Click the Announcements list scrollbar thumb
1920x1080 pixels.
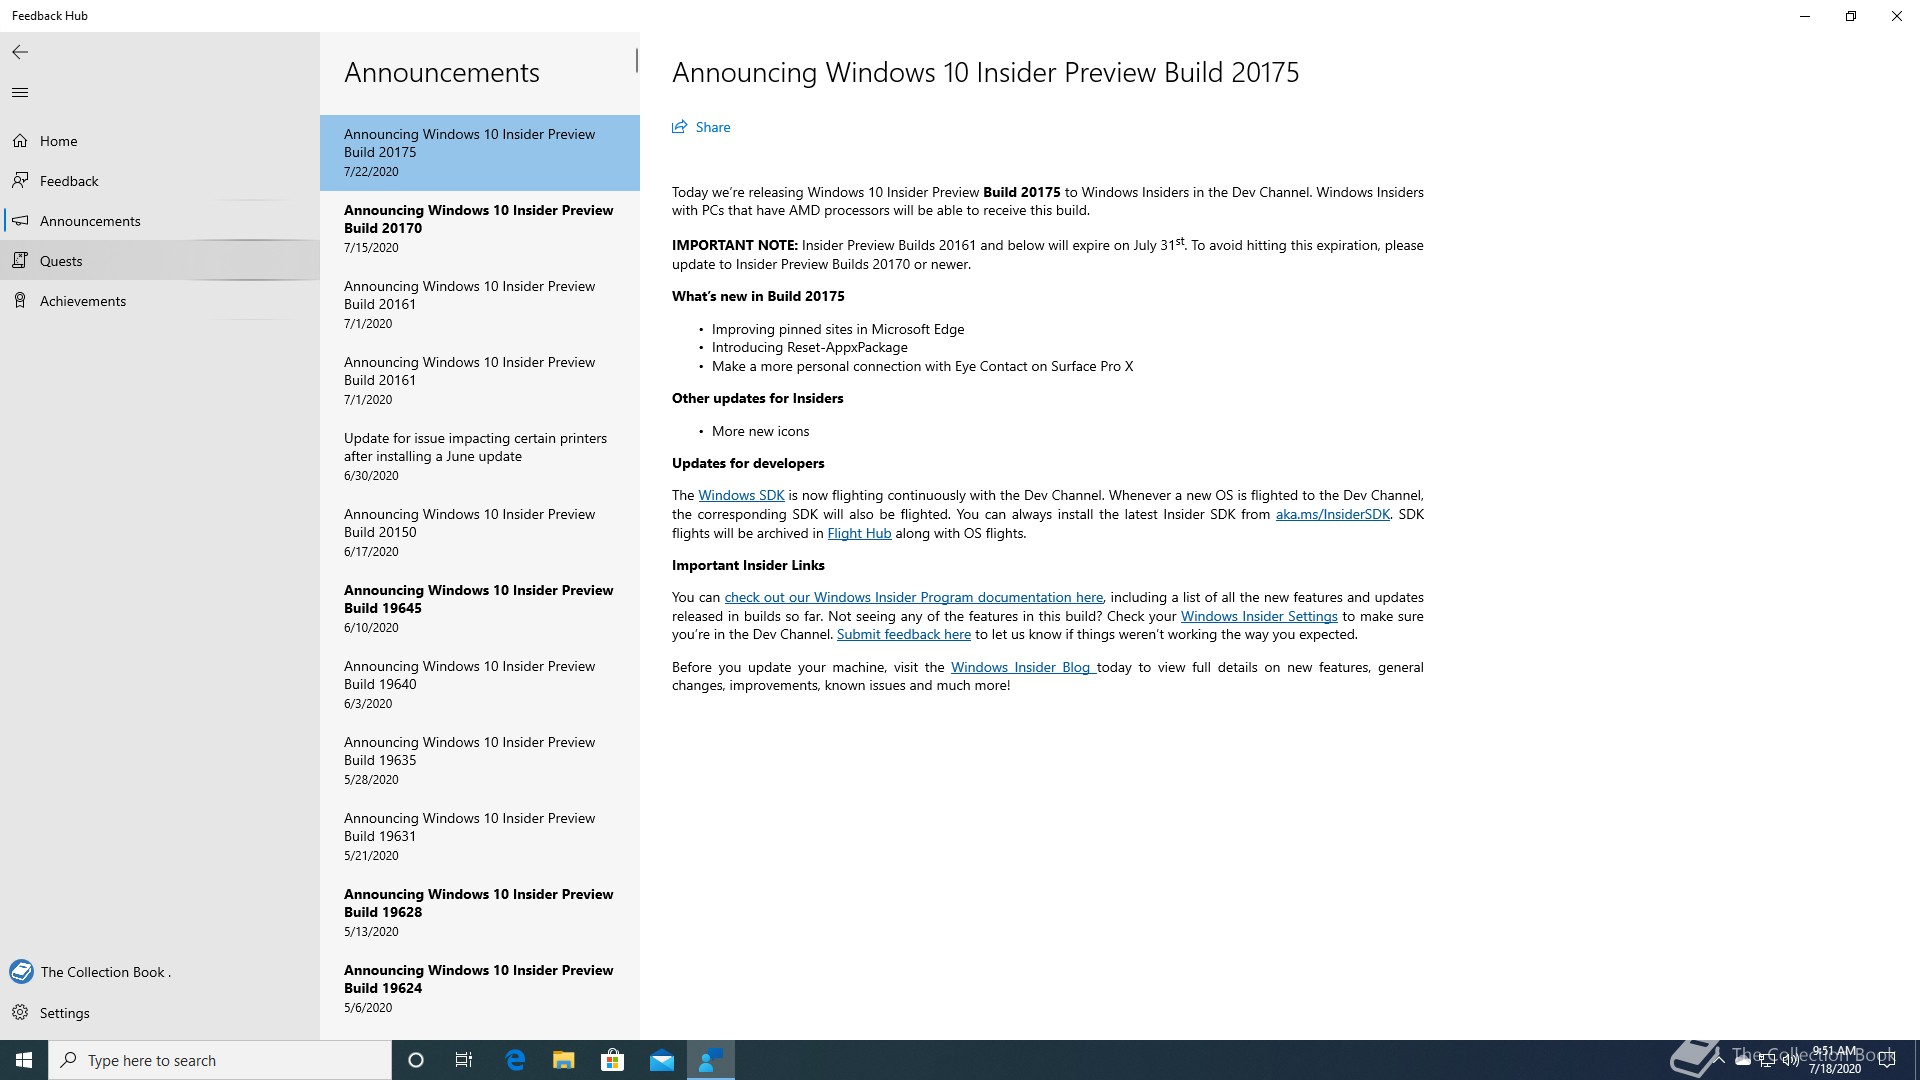tap(636, 60)
